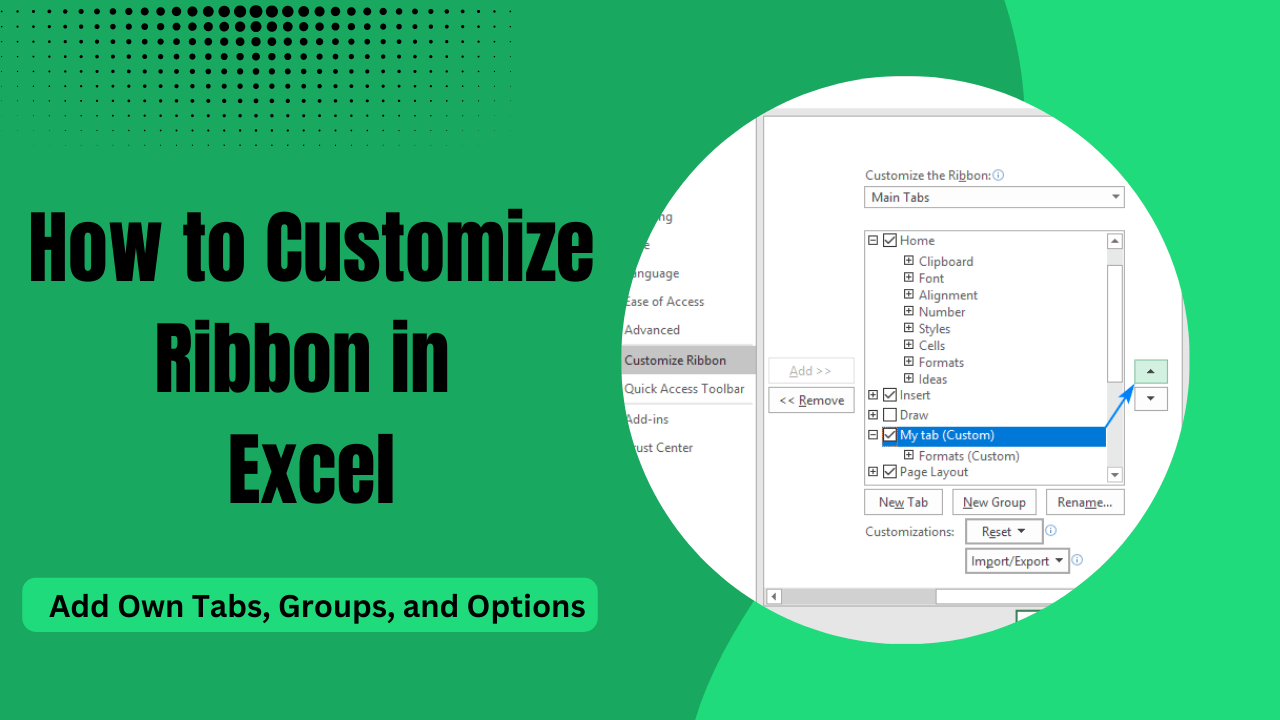Click the info icon beside Import/Export
The width and height of the screenshot is (1280, 720).
point(1077,561)
